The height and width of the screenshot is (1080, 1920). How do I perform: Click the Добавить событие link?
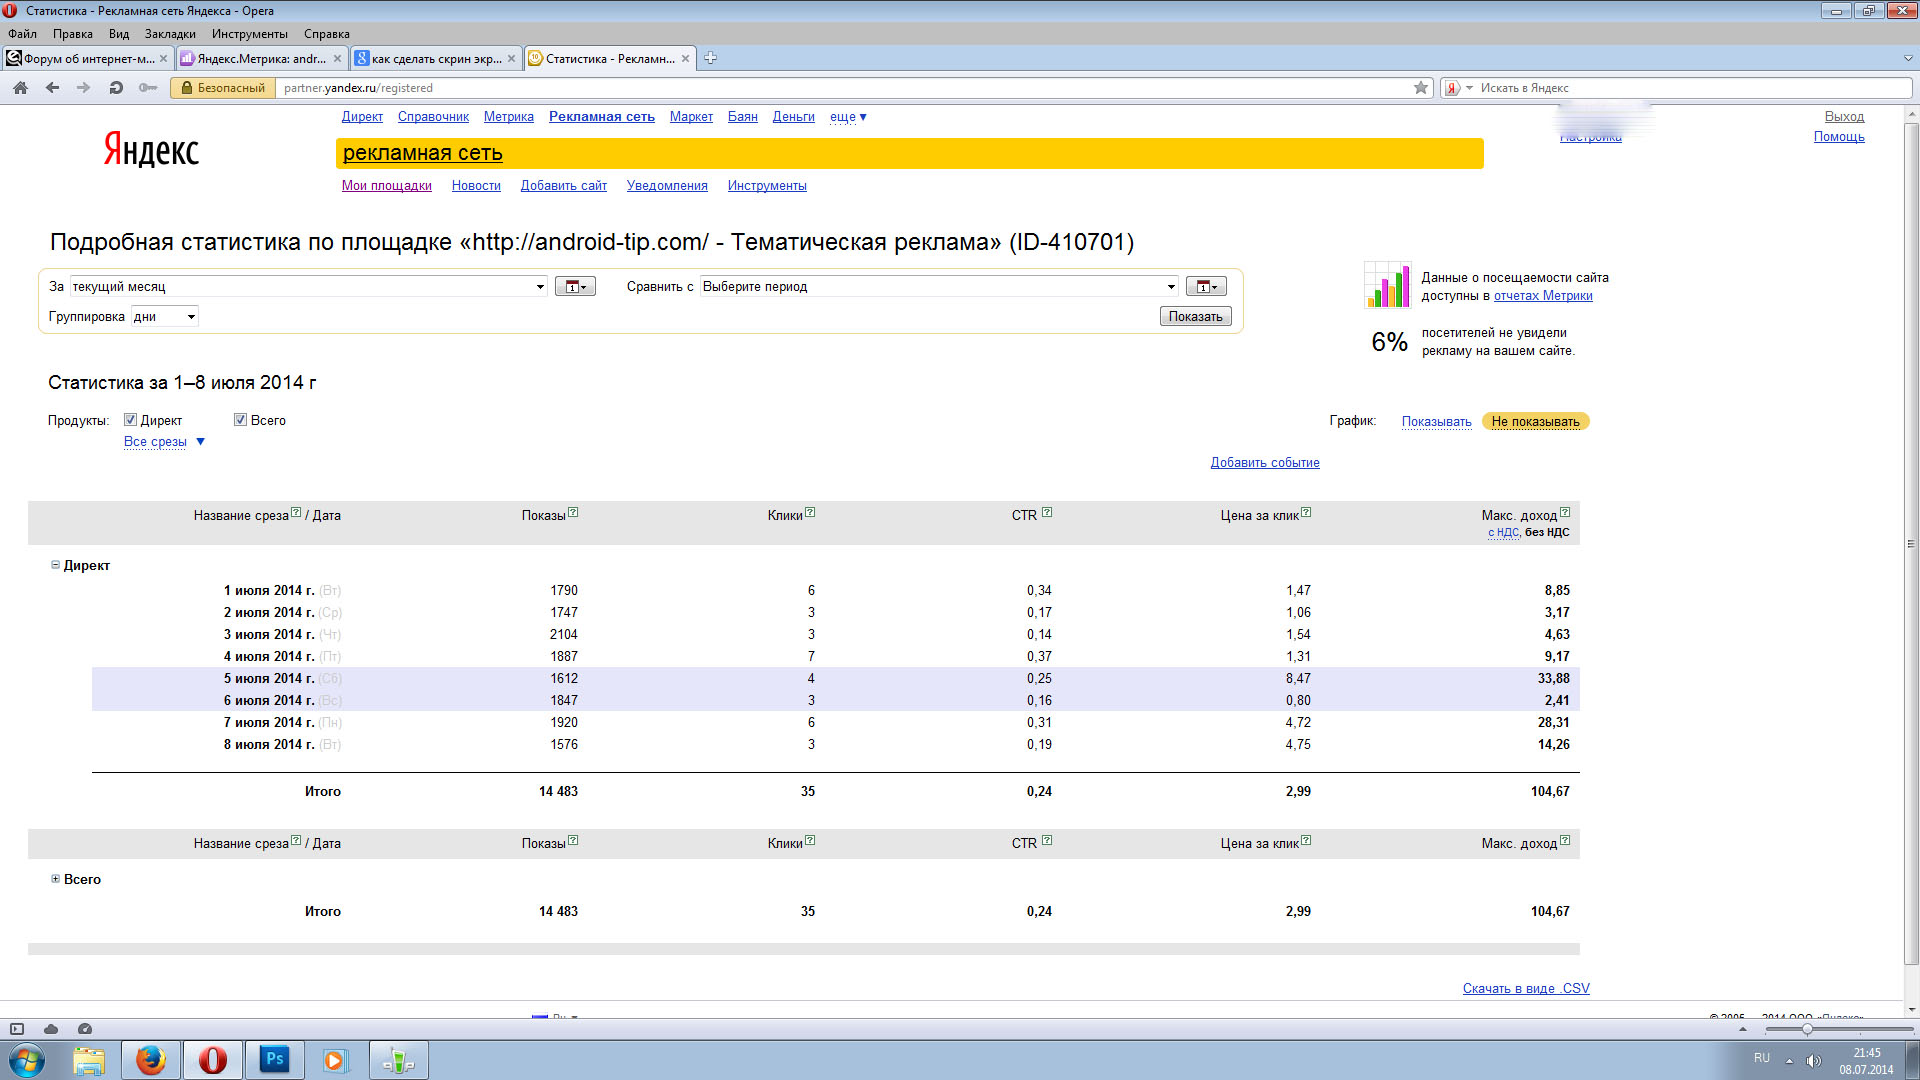pos(1265,463)
